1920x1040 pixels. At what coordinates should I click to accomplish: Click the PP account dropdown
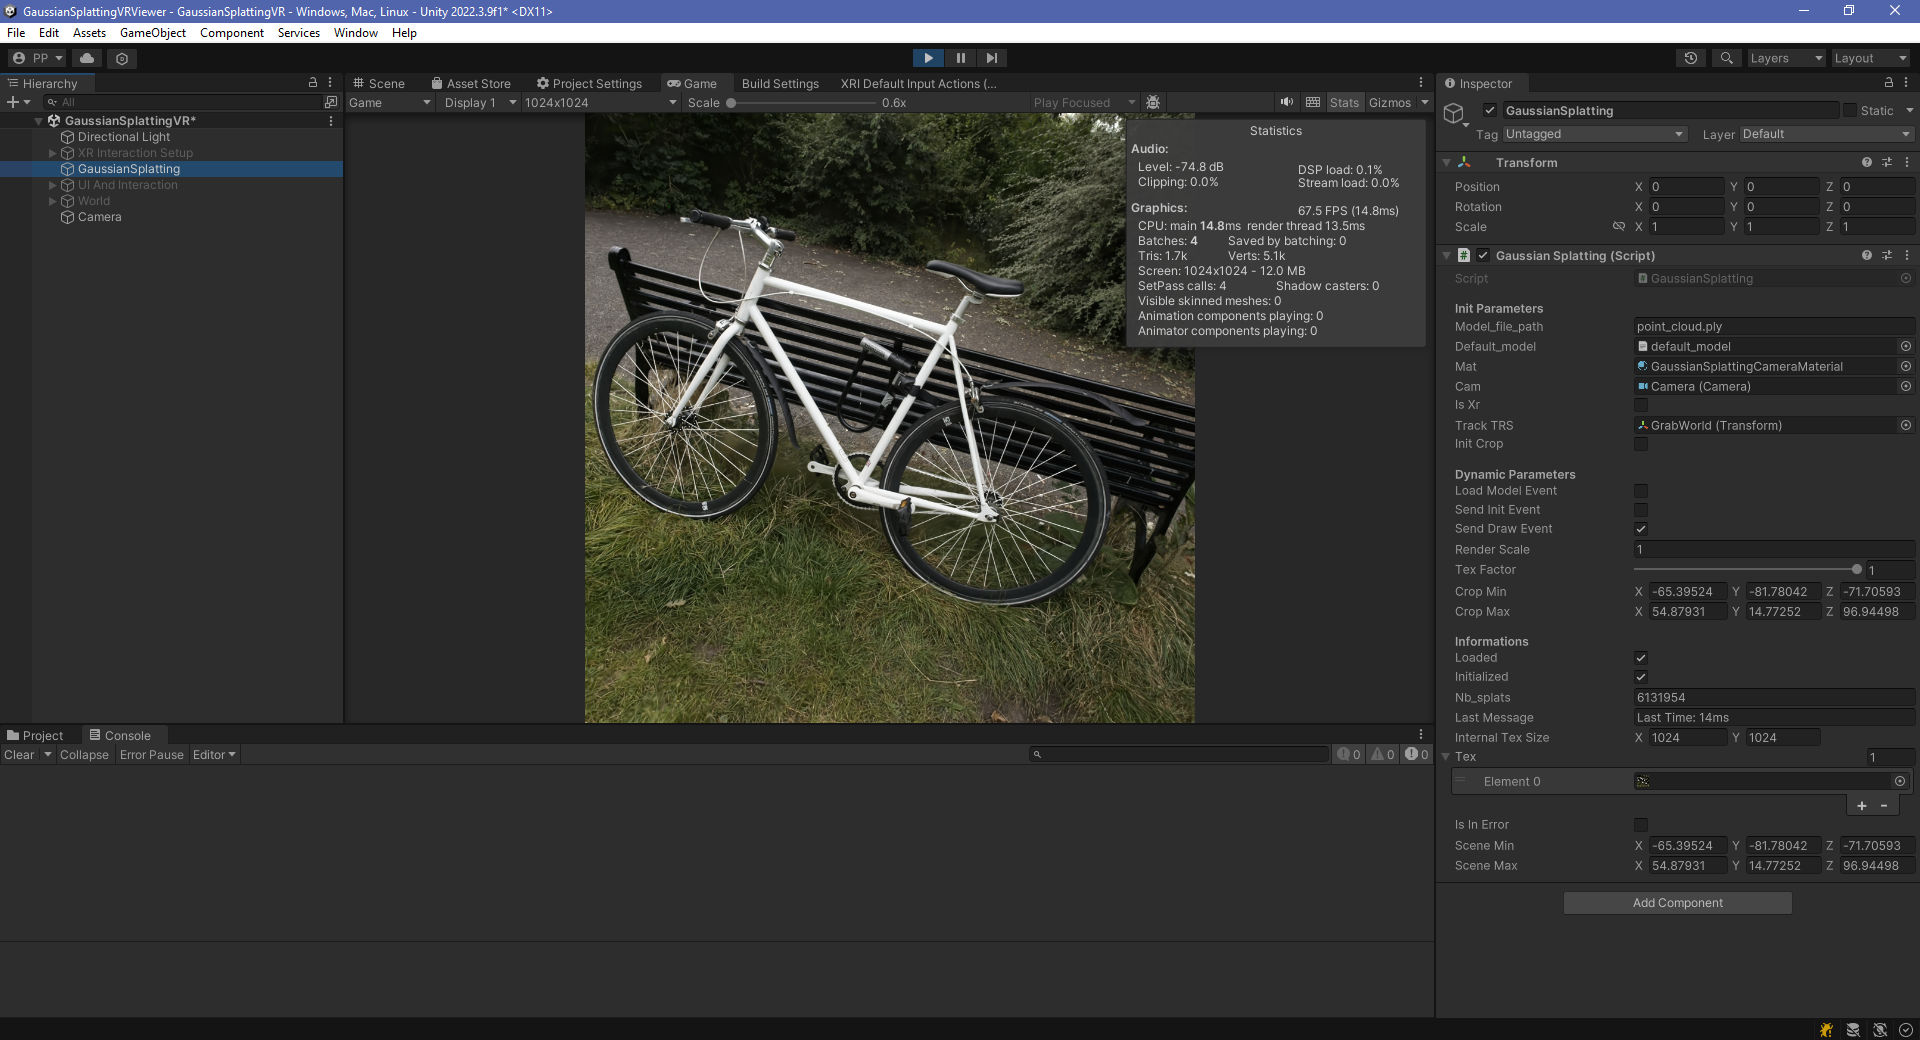(38, 58)
